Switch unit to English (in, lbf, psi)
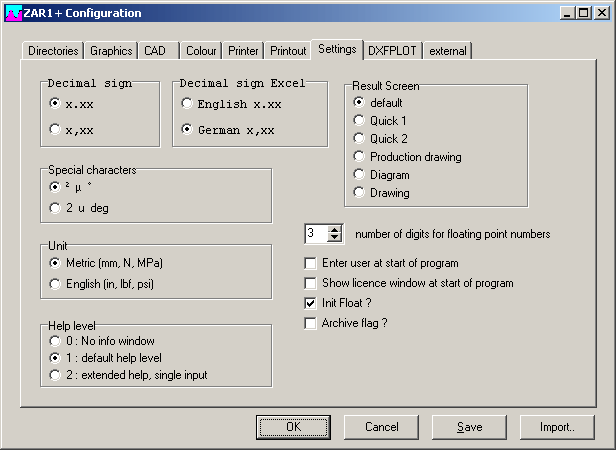Image resolution: width=616 pixels, height=450 pixels. pyautogui.click(x=55, y=285)
